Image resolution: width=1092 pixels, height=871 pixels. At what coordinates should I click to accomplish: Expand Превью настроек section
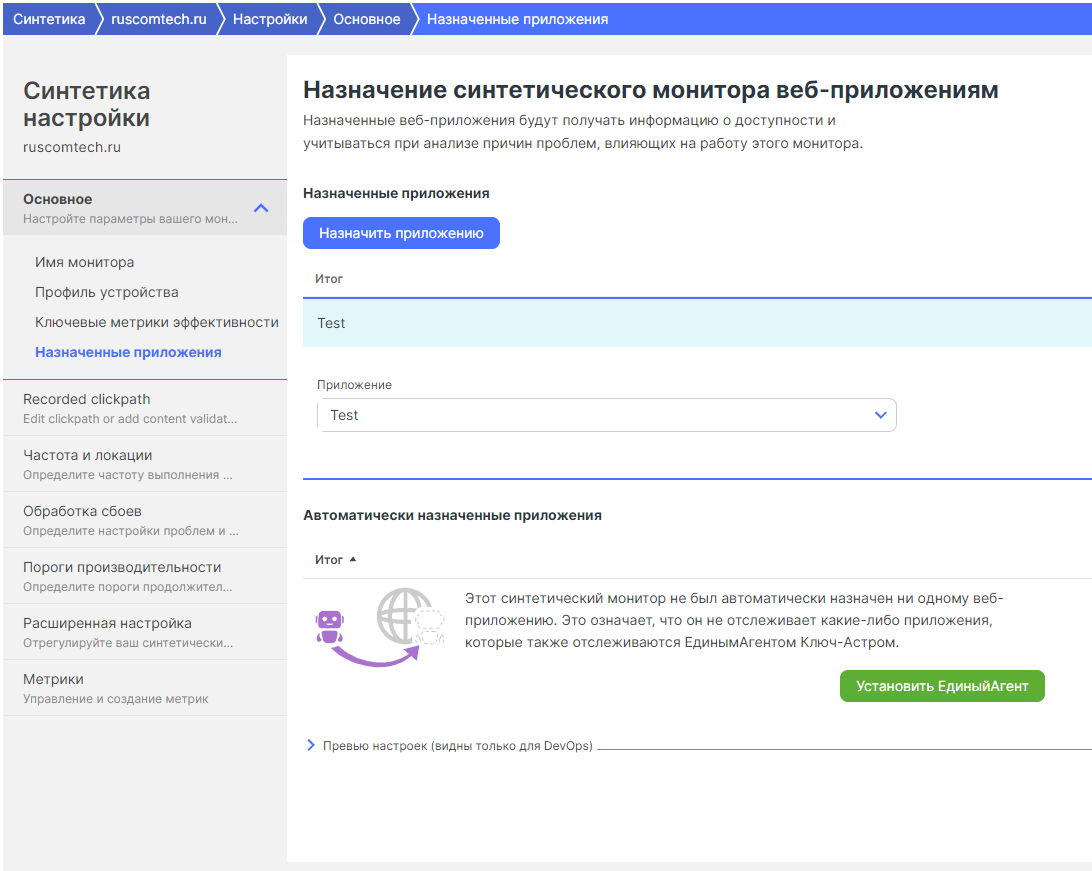(x=311, y=746)
